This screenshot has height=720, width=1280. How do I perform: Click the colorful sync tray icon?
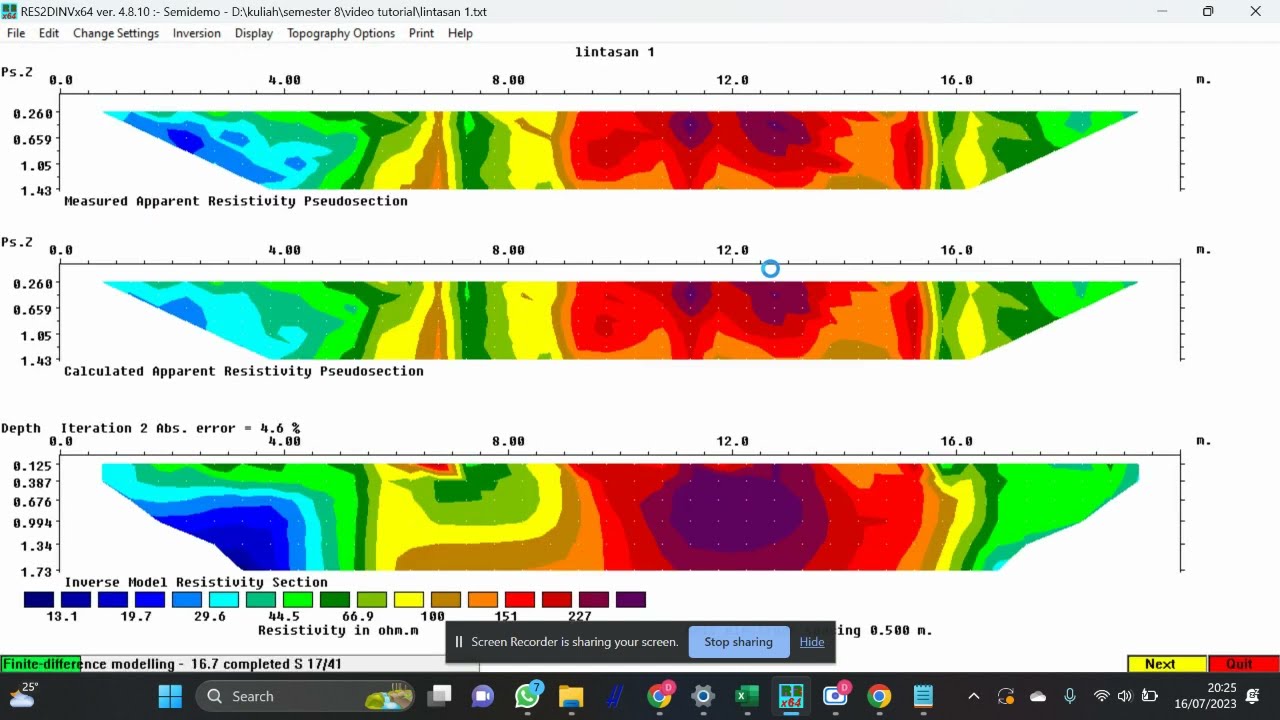click(x=1006, y=696)
